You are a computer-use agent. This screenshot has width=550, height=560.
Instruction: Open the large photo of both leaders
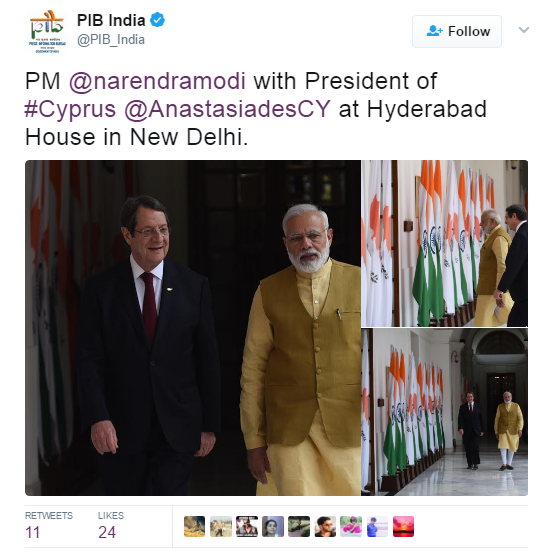click(193, 328)
